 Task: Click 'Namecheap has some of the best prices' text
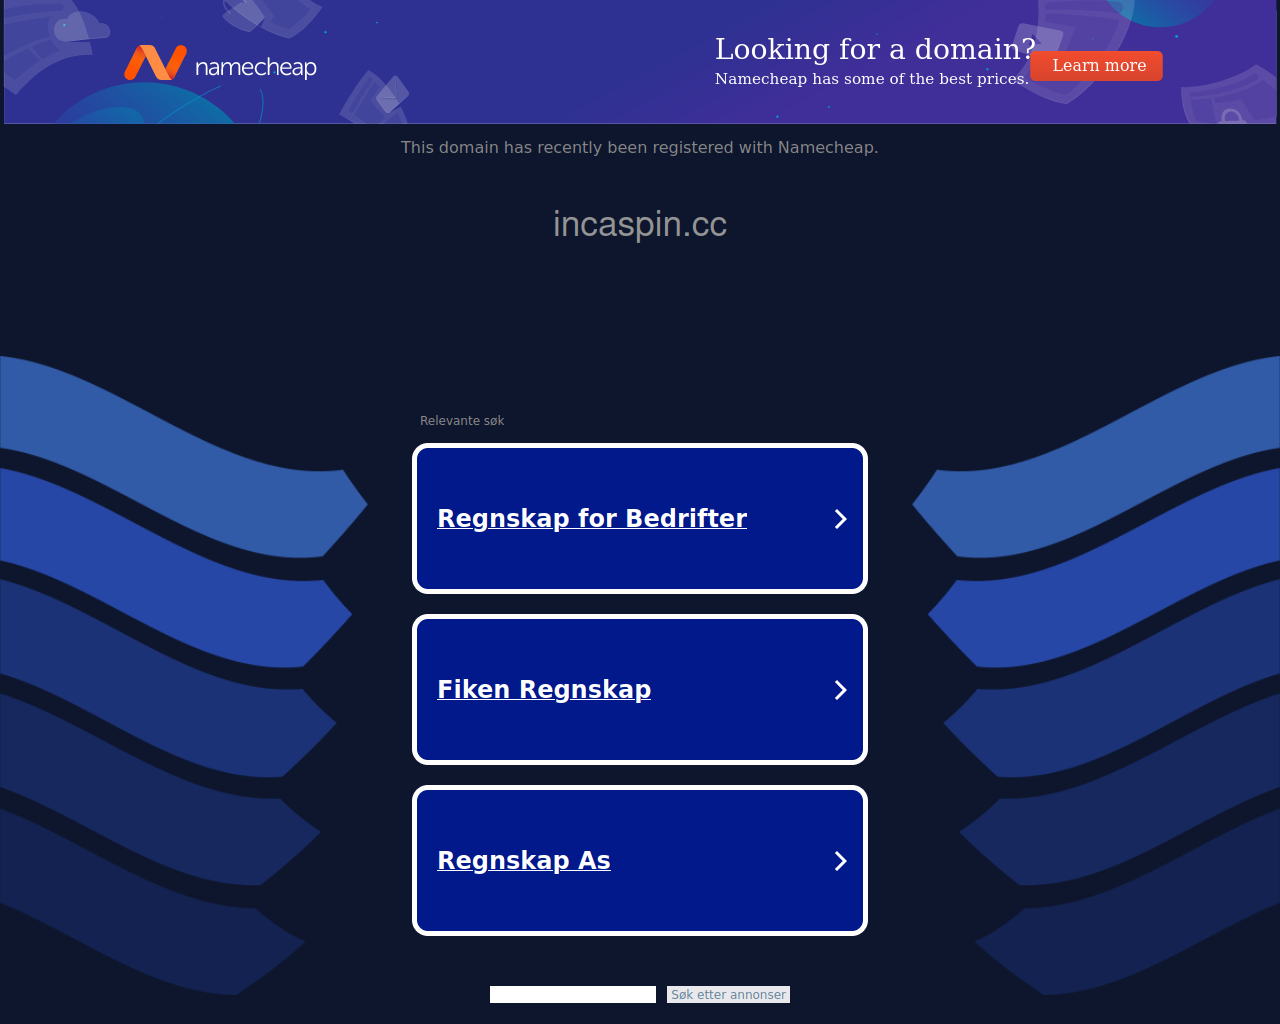pyautogui.click(x=871, y=79)
